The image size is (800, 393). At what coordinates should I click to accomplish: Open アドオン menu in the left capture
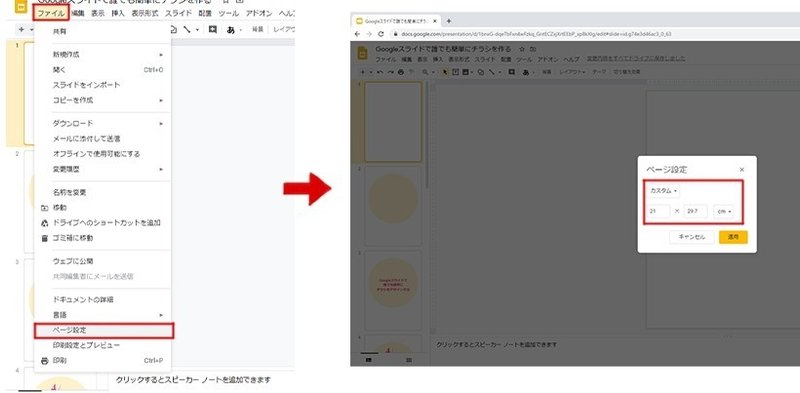tap(259, 14)
